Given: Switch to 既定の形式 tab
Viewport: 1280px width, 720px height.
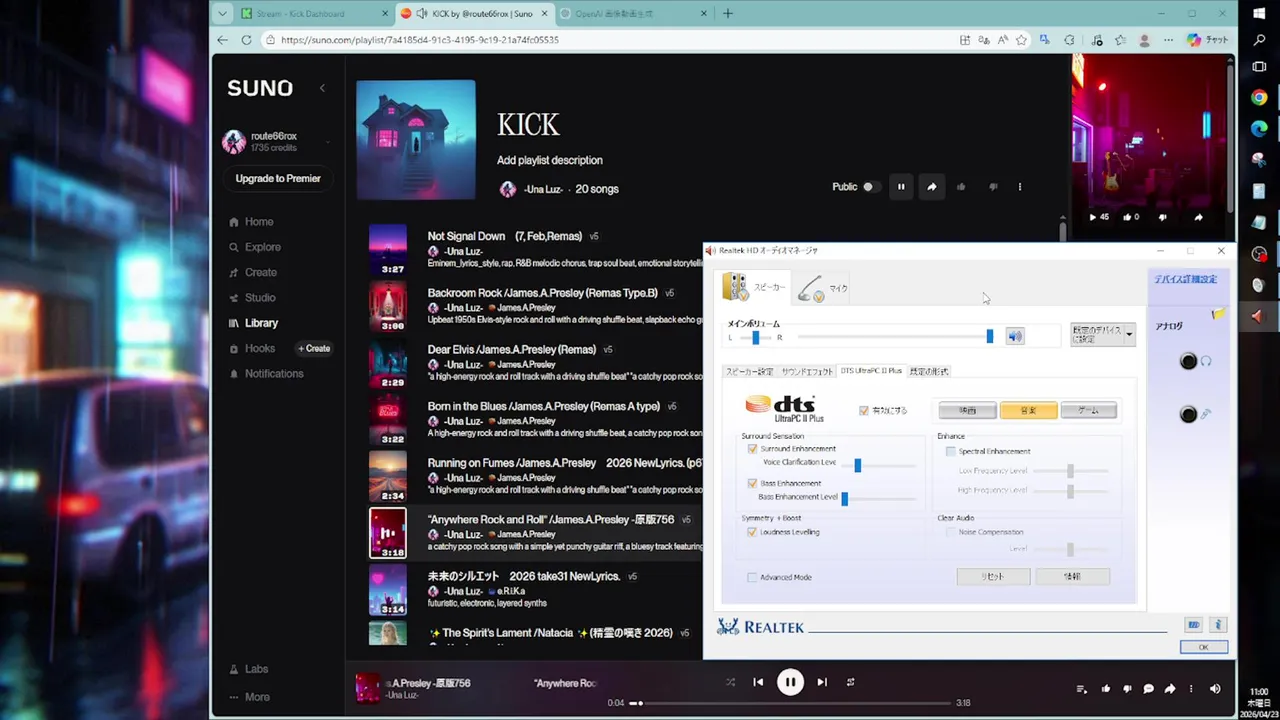Looking at the screenshot, I should coord(929,371).
